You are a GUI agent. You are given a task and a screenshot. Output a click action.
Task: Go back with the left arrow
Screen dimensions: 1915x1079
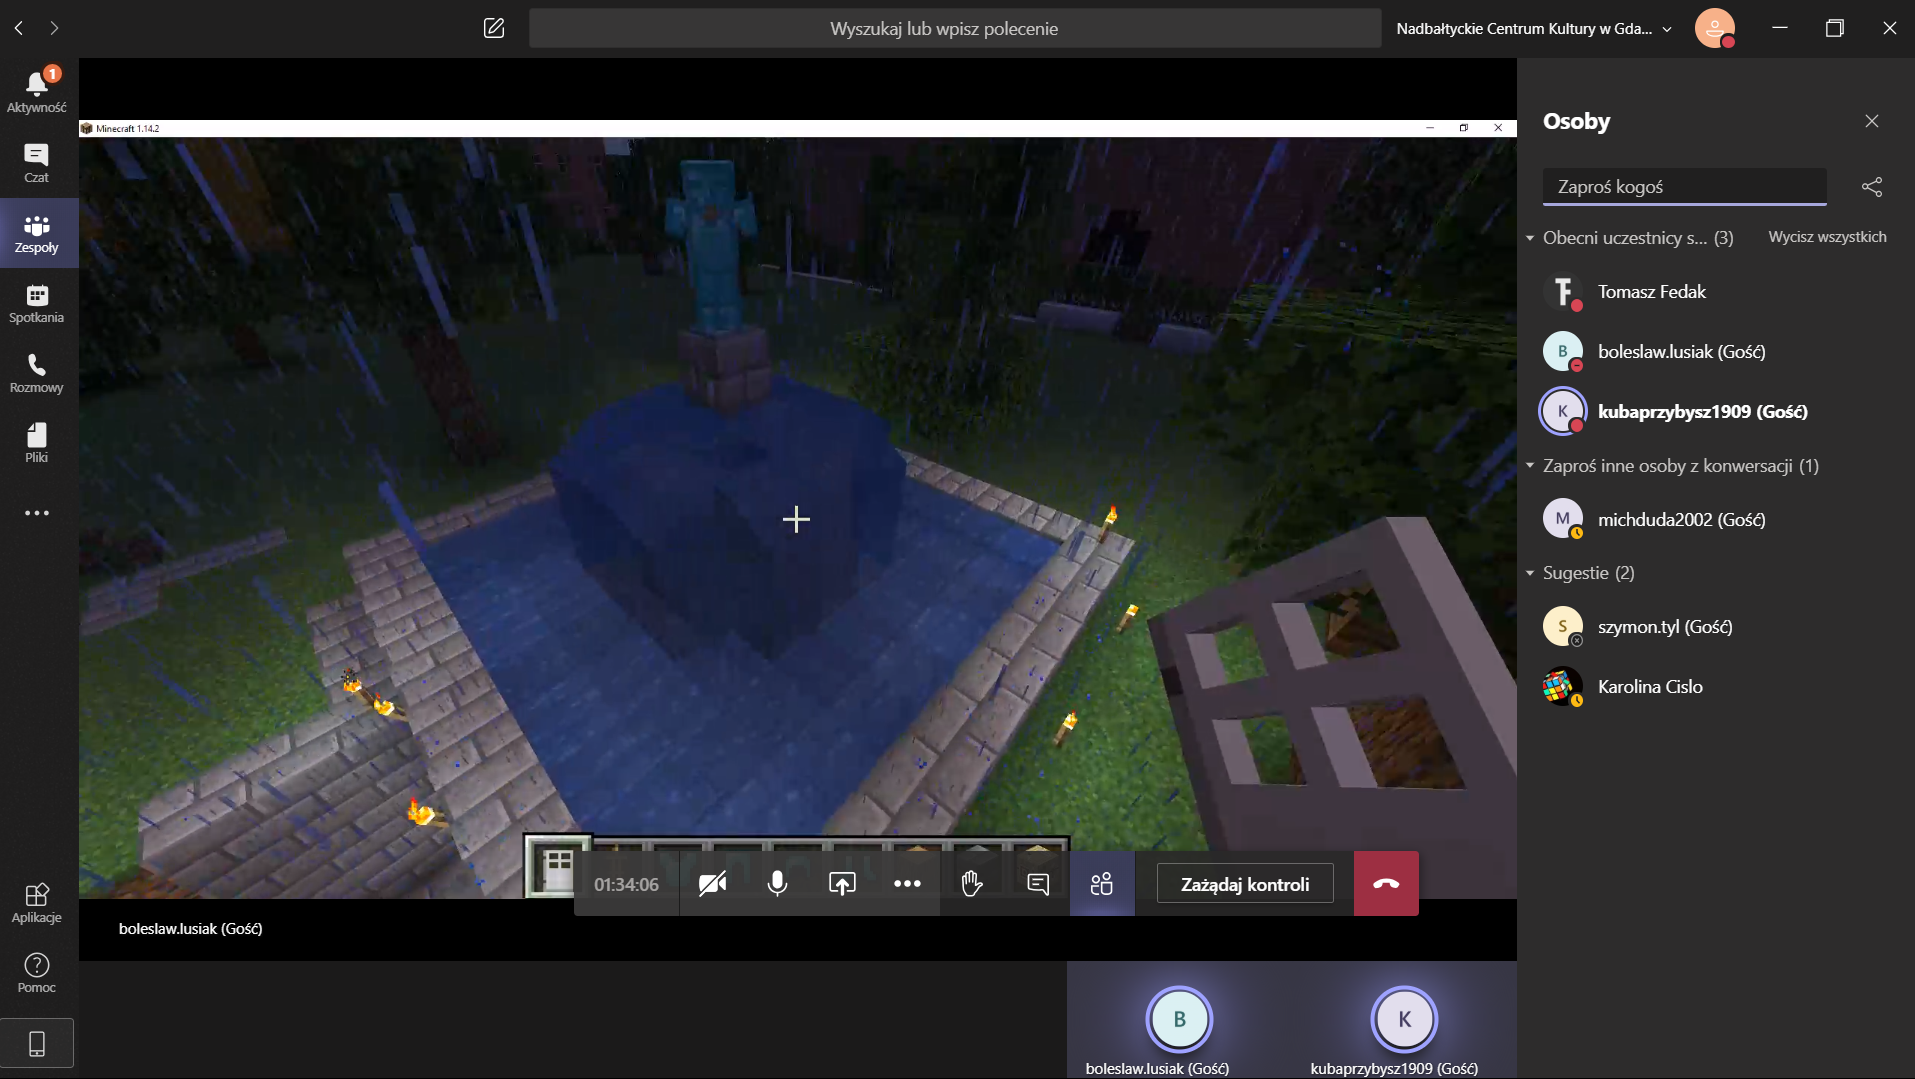[19, 28]
